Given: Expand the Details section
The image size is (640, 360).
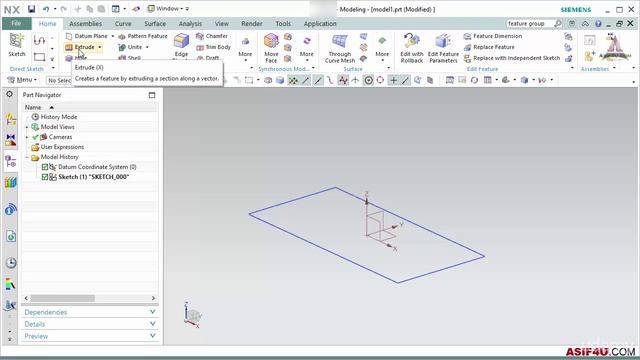Looking at the screenshot, I should pos(89,324).
